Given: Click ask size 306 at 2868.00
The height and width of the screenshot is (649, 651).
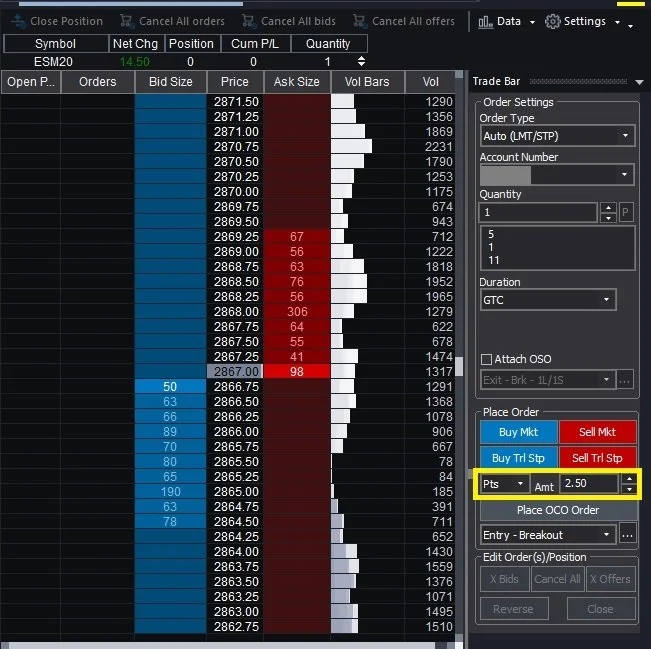Looking at the screenshot, I should tap(297, 311).
